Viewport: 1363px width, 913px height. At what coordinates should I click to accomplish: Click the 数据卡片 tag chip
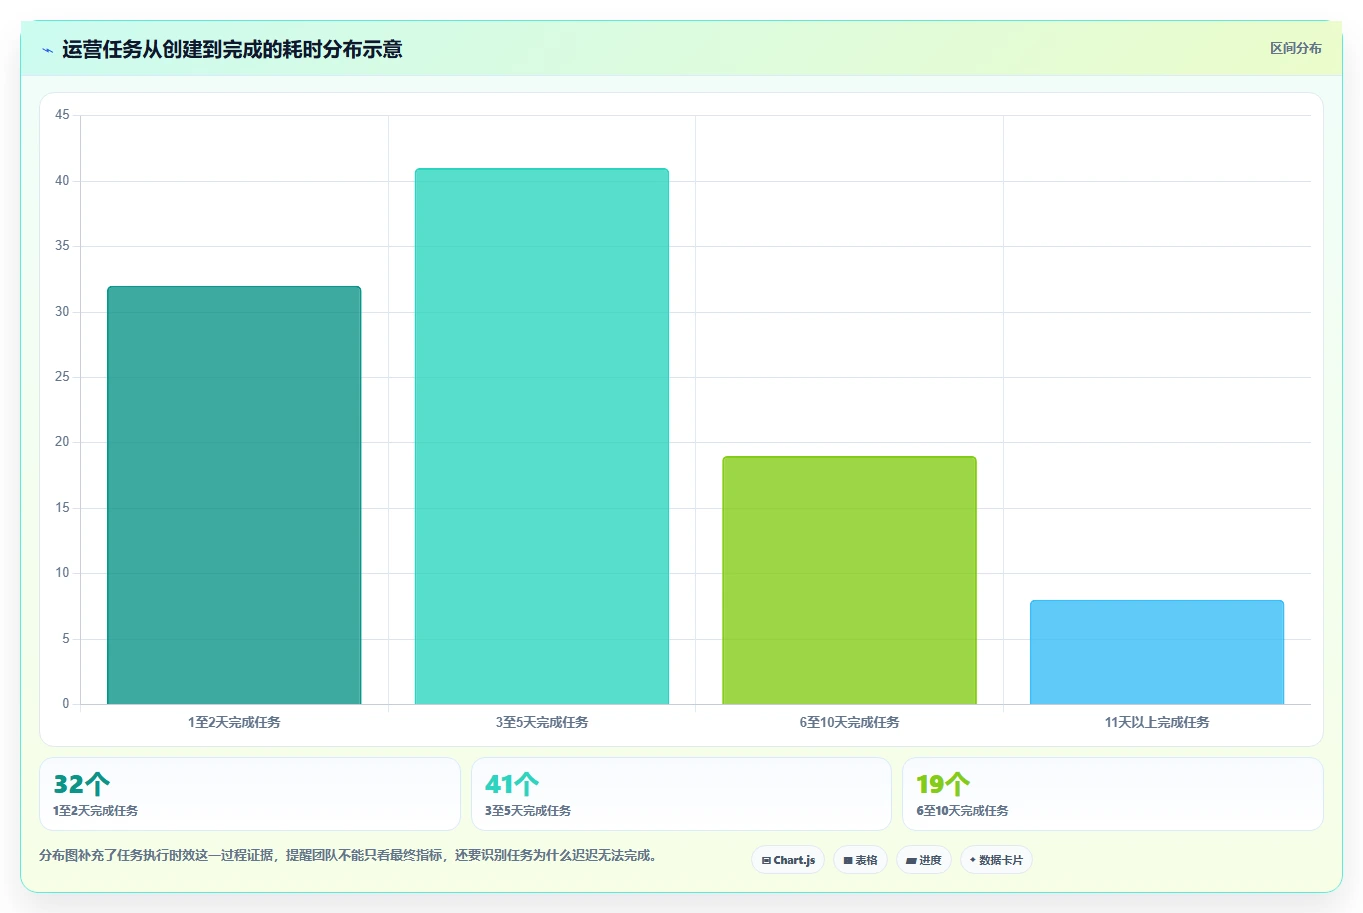pyautogui.click(x=996, y=860)
